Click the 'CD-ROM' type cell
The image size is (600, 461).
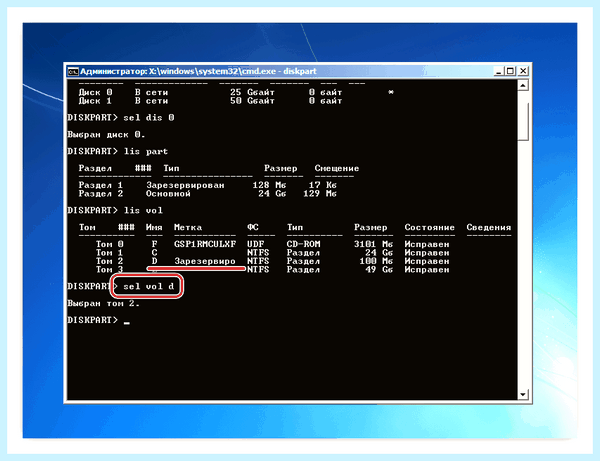coord(303,244)
